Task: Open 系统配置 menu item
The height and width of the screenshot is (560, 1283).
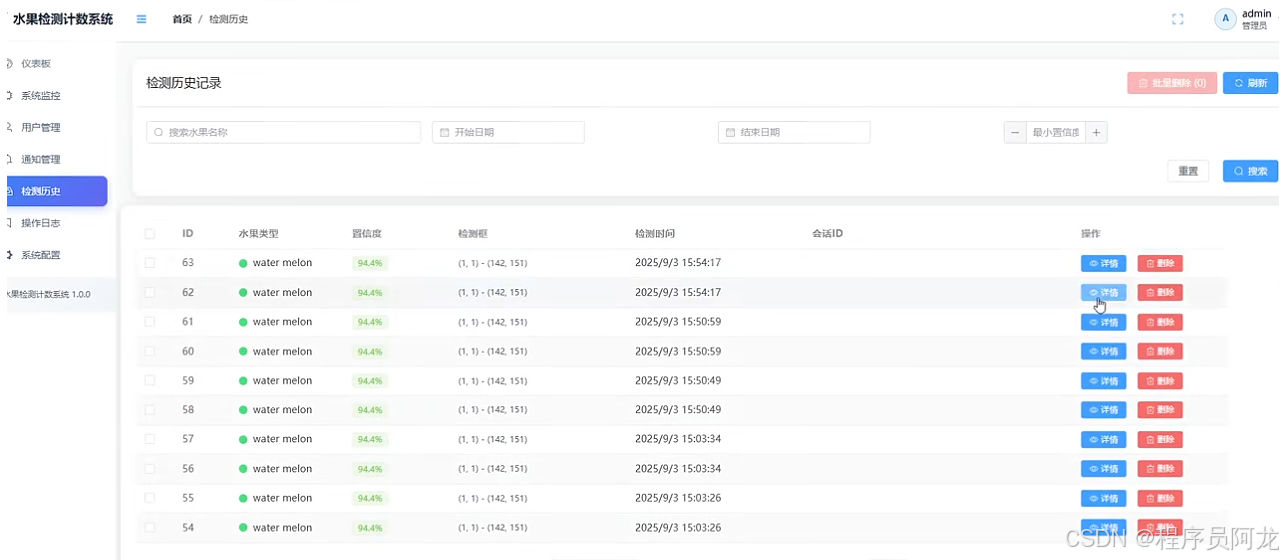Action: tap(41, 255)
